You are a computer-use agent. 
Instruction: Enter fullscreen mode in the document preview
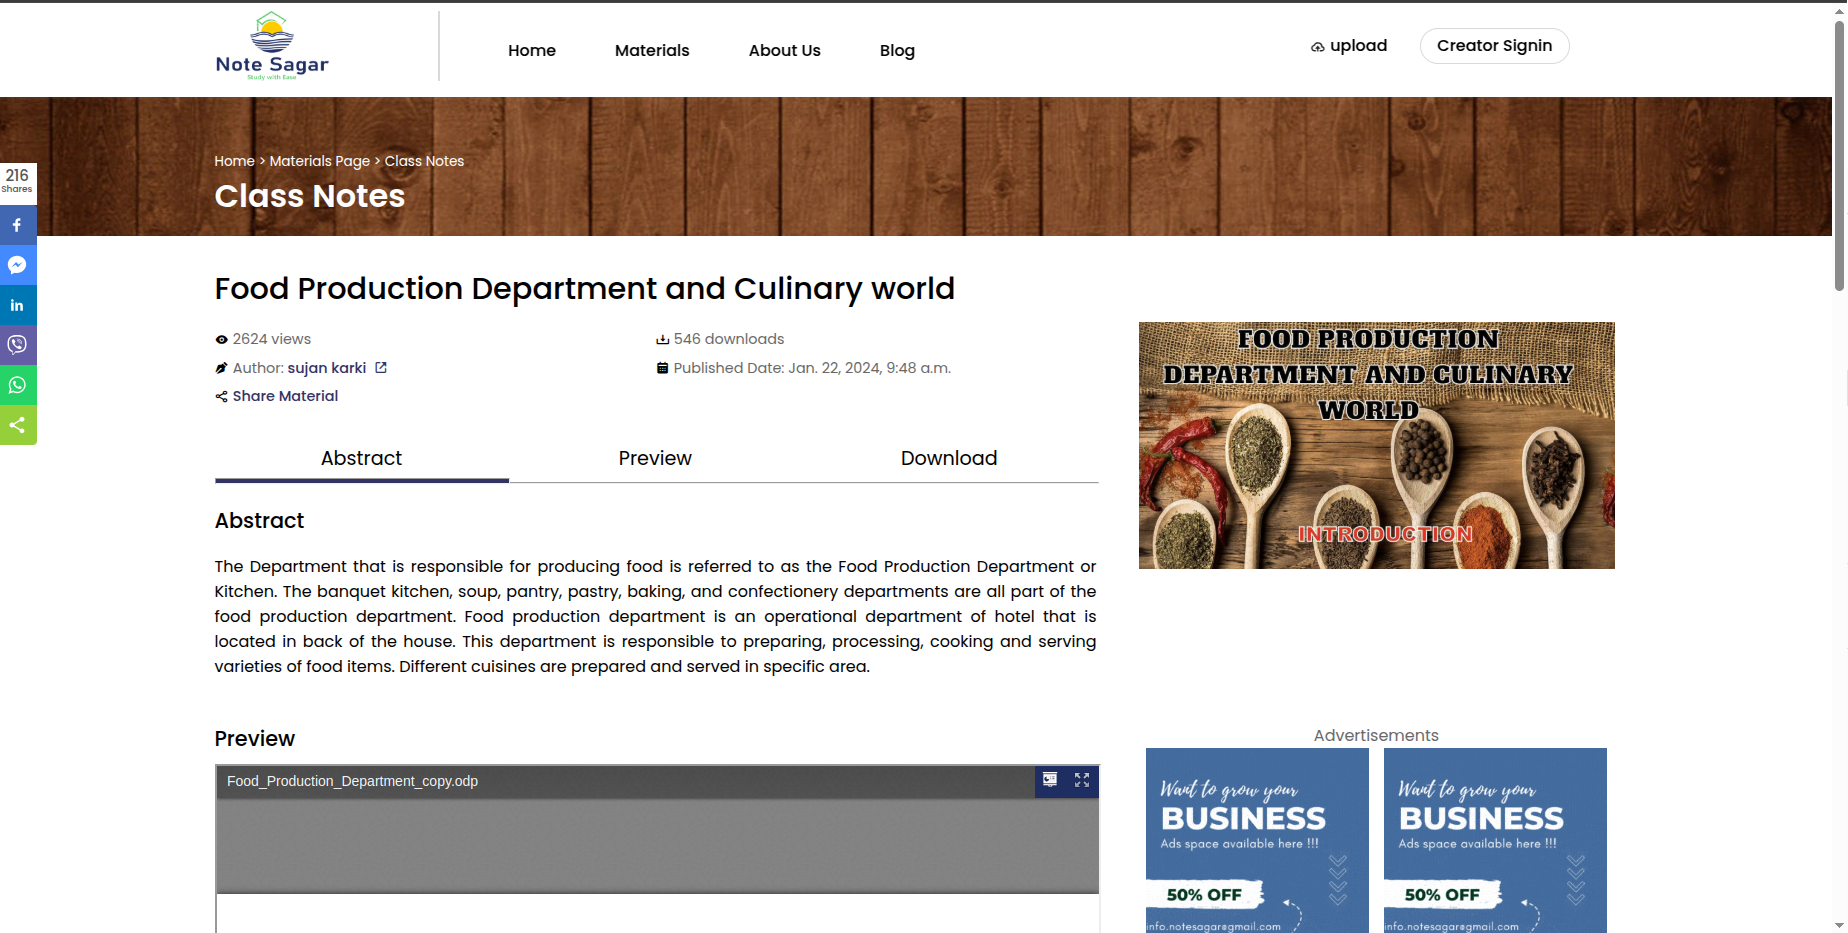pyautogui.click(x=1082, y=780)
